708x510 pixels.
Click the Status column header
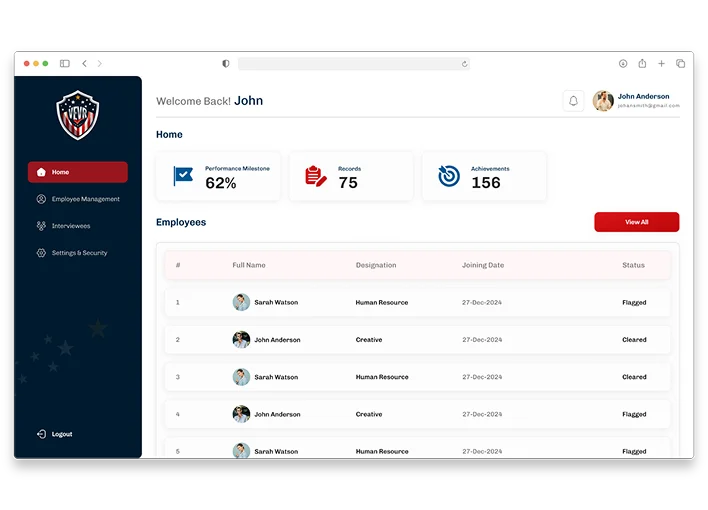click(633, 265)
